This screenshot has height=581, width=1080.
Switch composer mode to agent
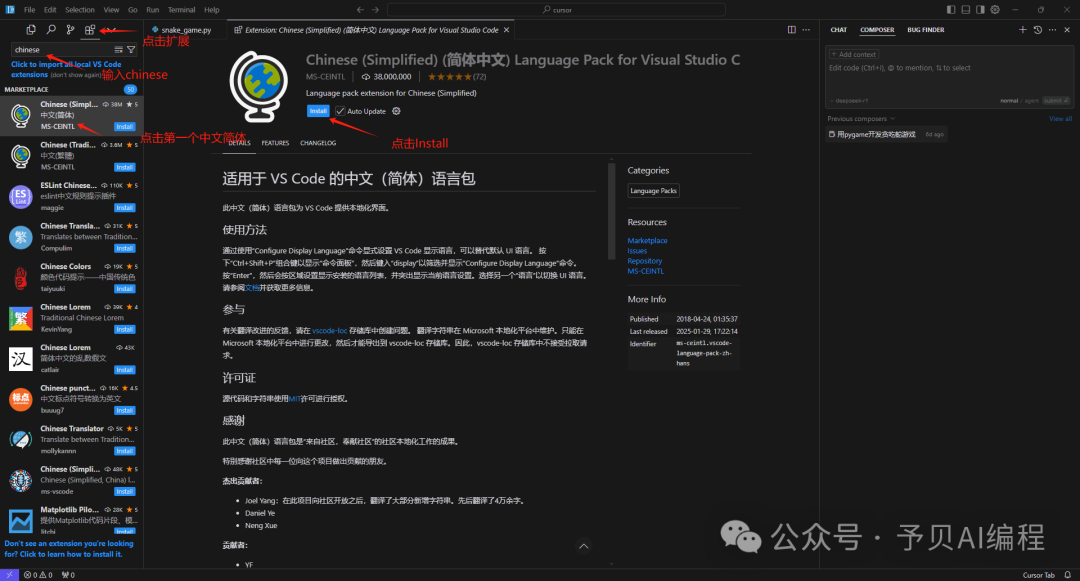coord(1032,101)
